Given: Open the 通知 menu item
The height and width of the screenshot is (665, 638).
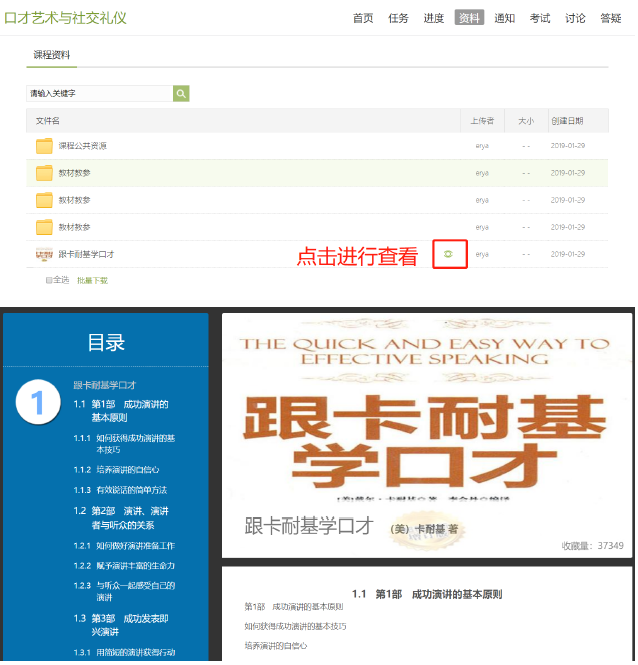Looking at the screenshot, I should click(x=505, y=18).
